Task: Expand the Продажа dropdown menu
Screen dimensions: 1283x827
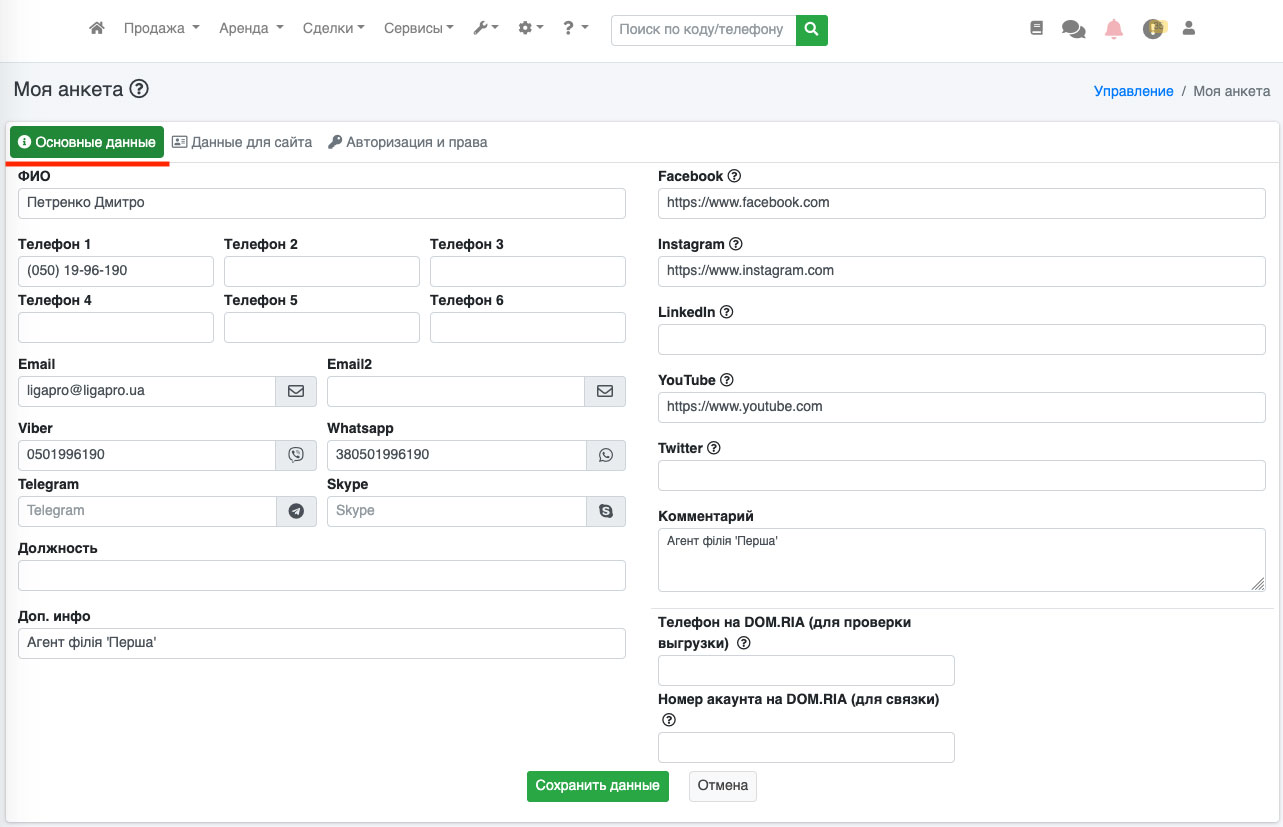Action: click(x=161, y=29)
